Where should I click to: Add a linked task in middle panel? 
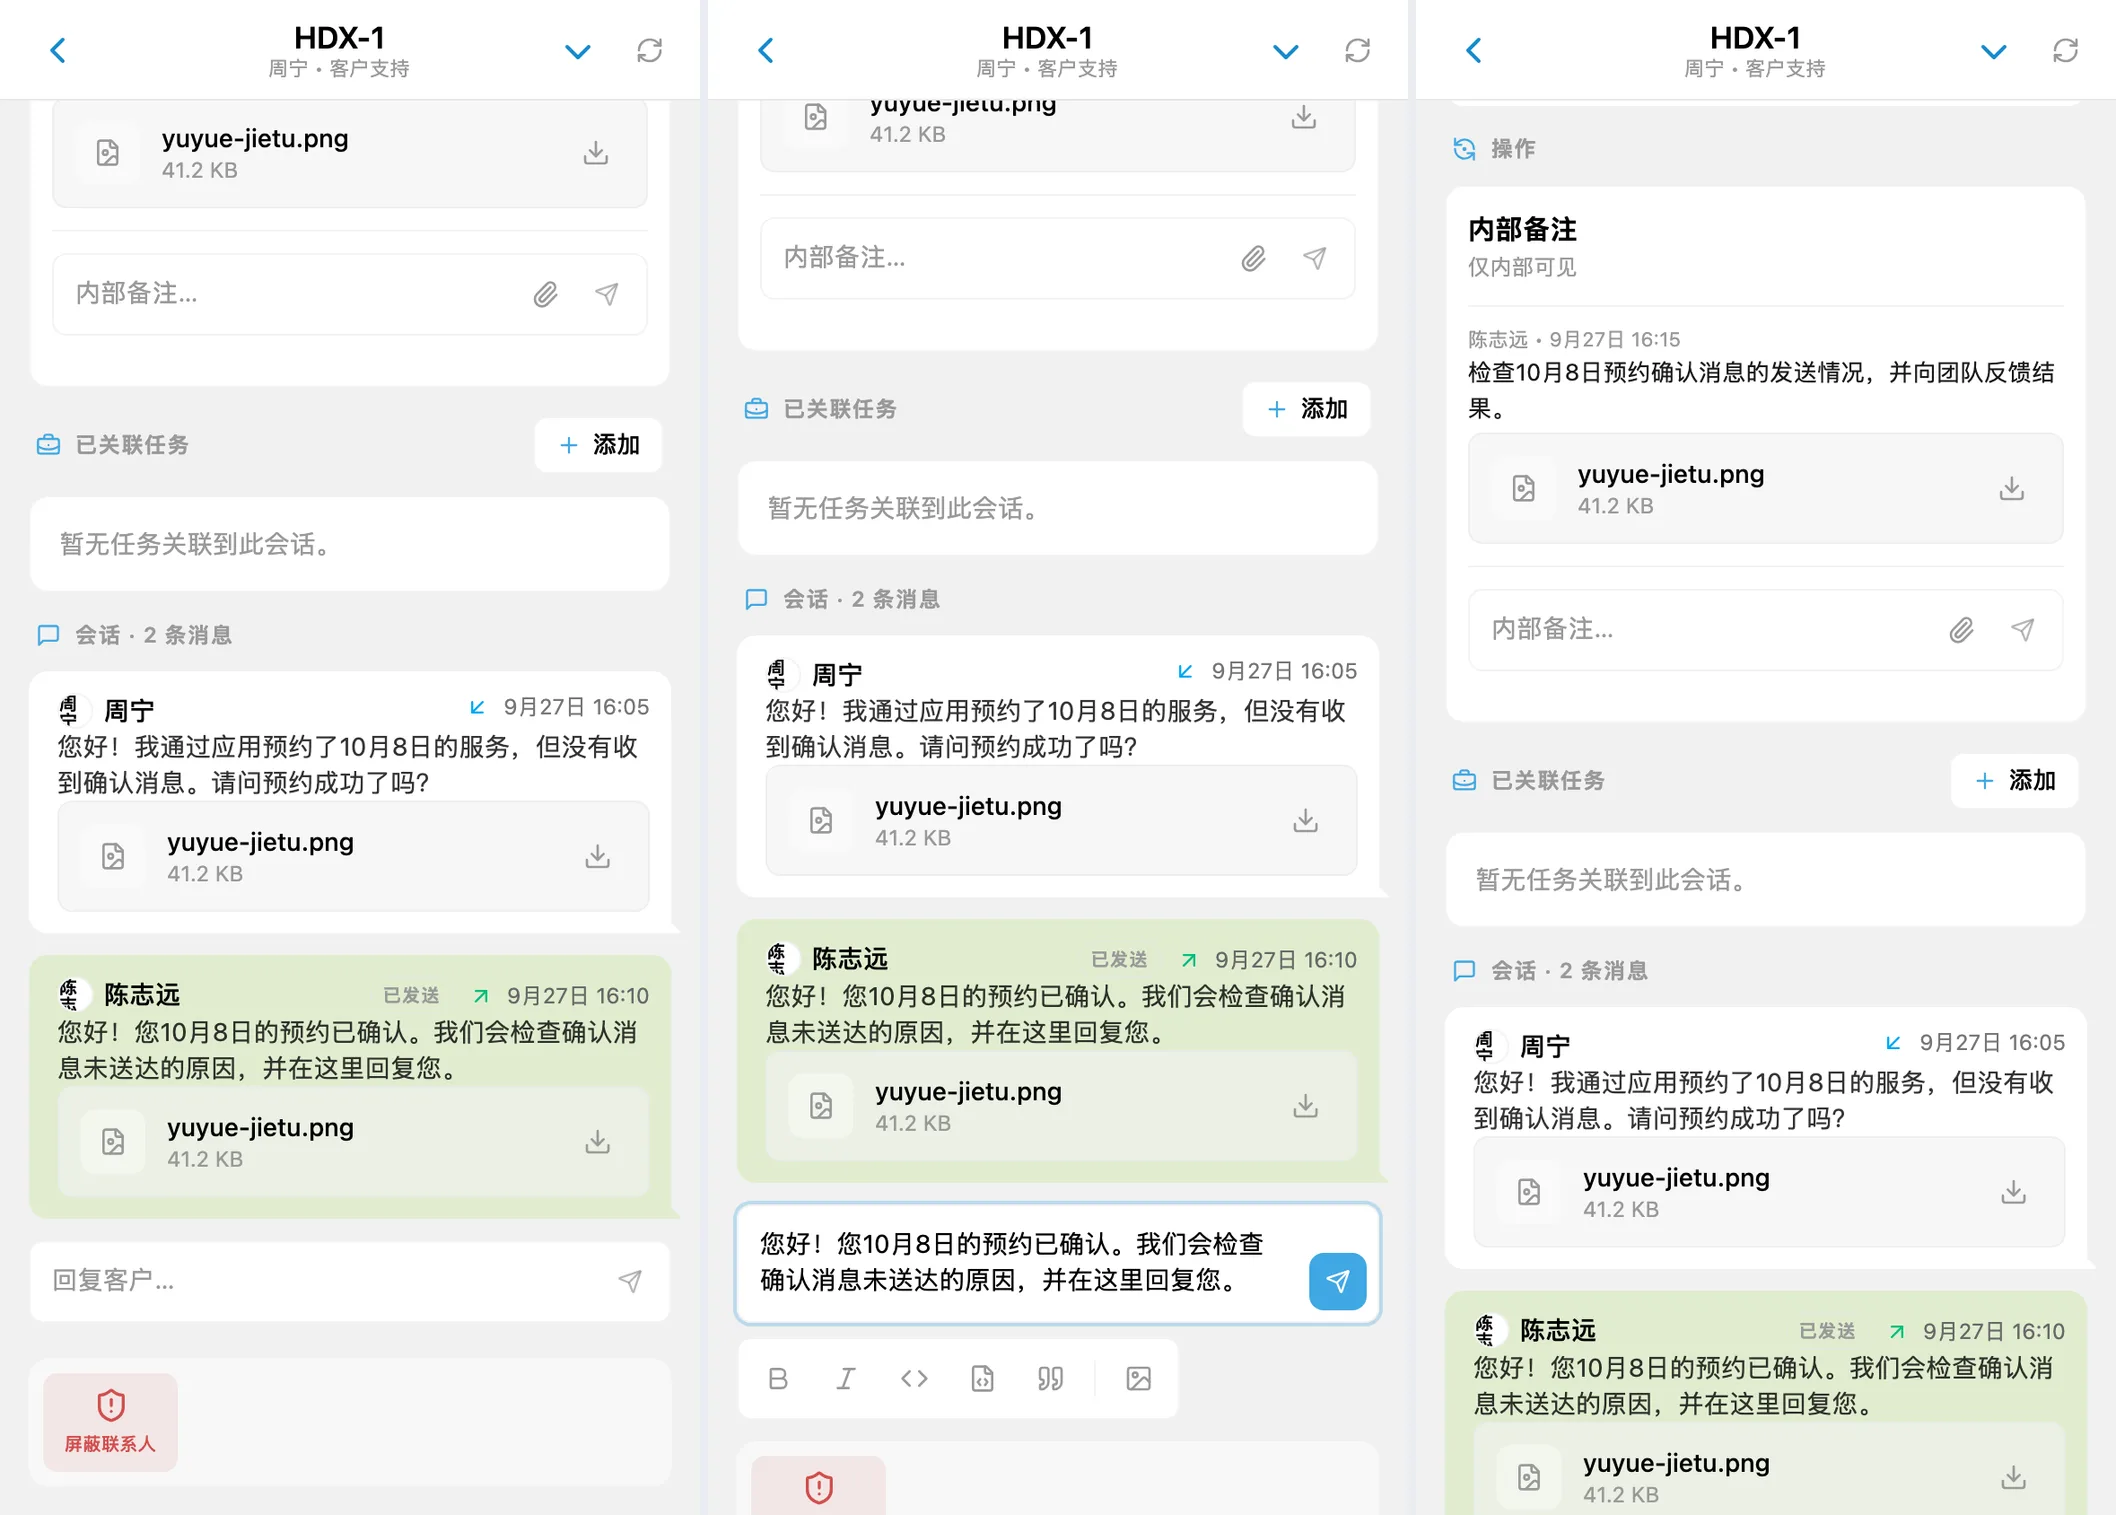coord(1306,409)
